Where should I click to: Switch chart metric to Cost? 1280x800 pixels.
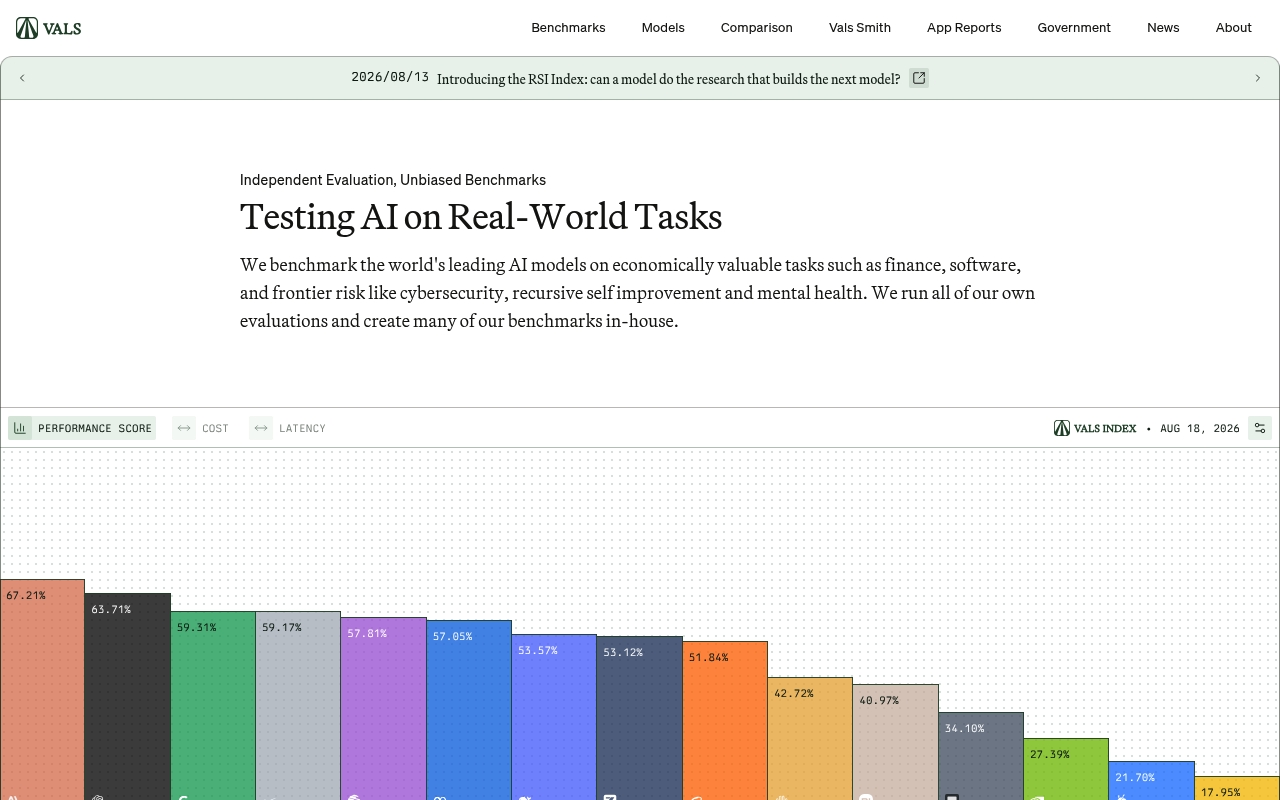pyautogui.click(x=201, y=428)
